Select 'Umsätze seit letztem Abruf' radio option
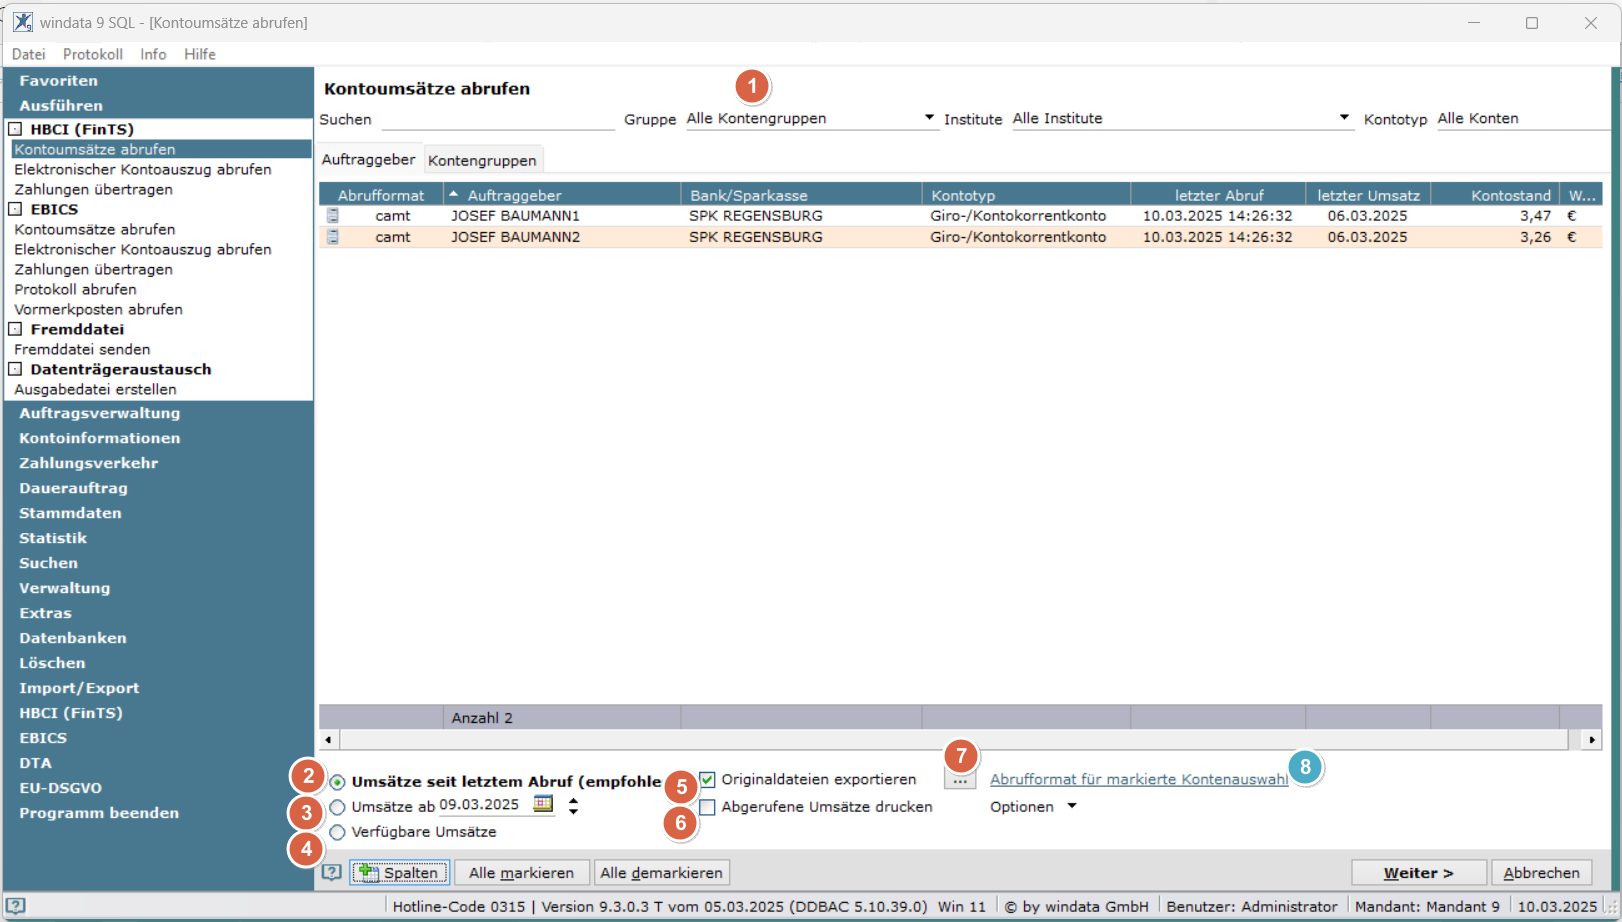 point(338,782)
